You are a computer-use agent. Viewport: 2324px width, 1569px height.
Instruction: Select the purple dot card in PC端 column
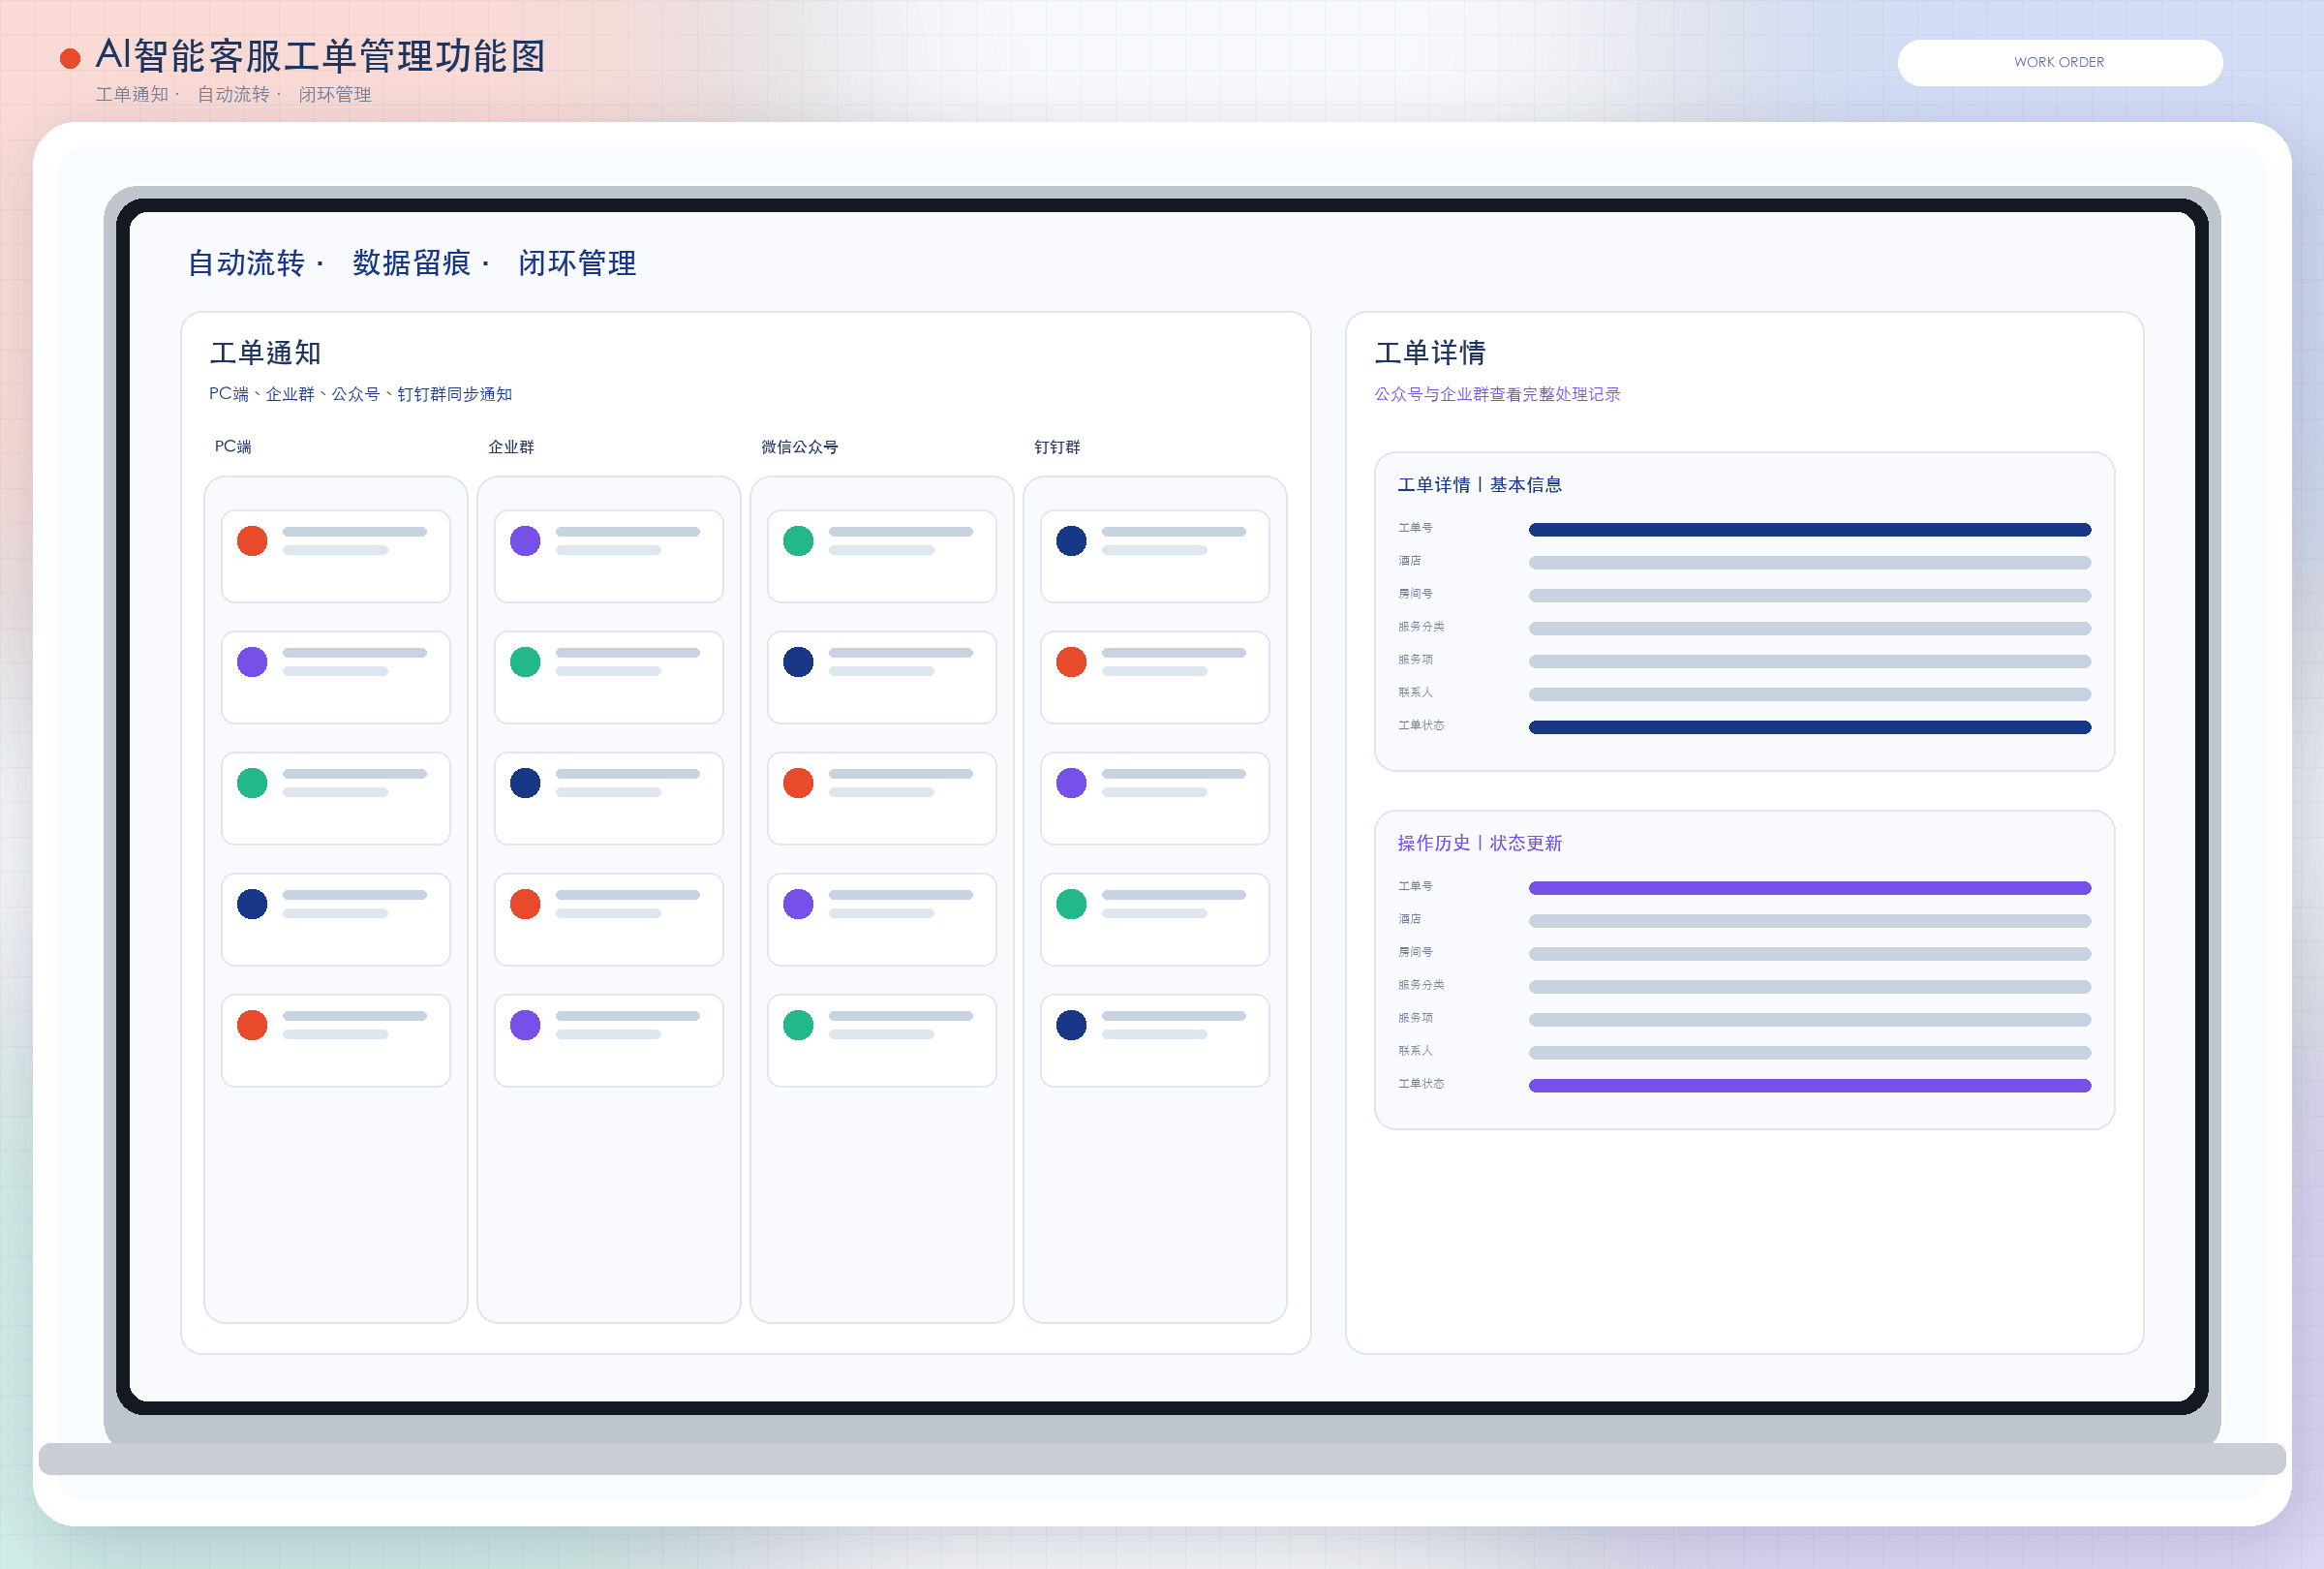[x=335, y=677]
